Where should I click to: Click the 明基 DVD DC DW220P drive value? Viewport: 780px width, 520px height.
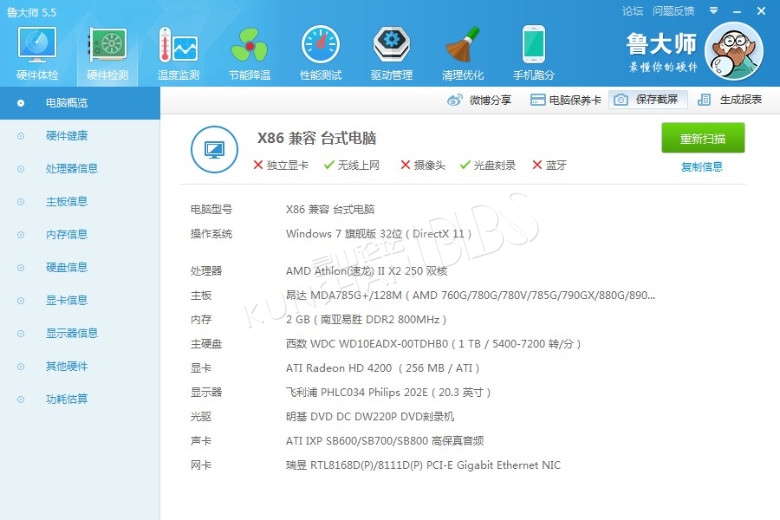[370, 416]
